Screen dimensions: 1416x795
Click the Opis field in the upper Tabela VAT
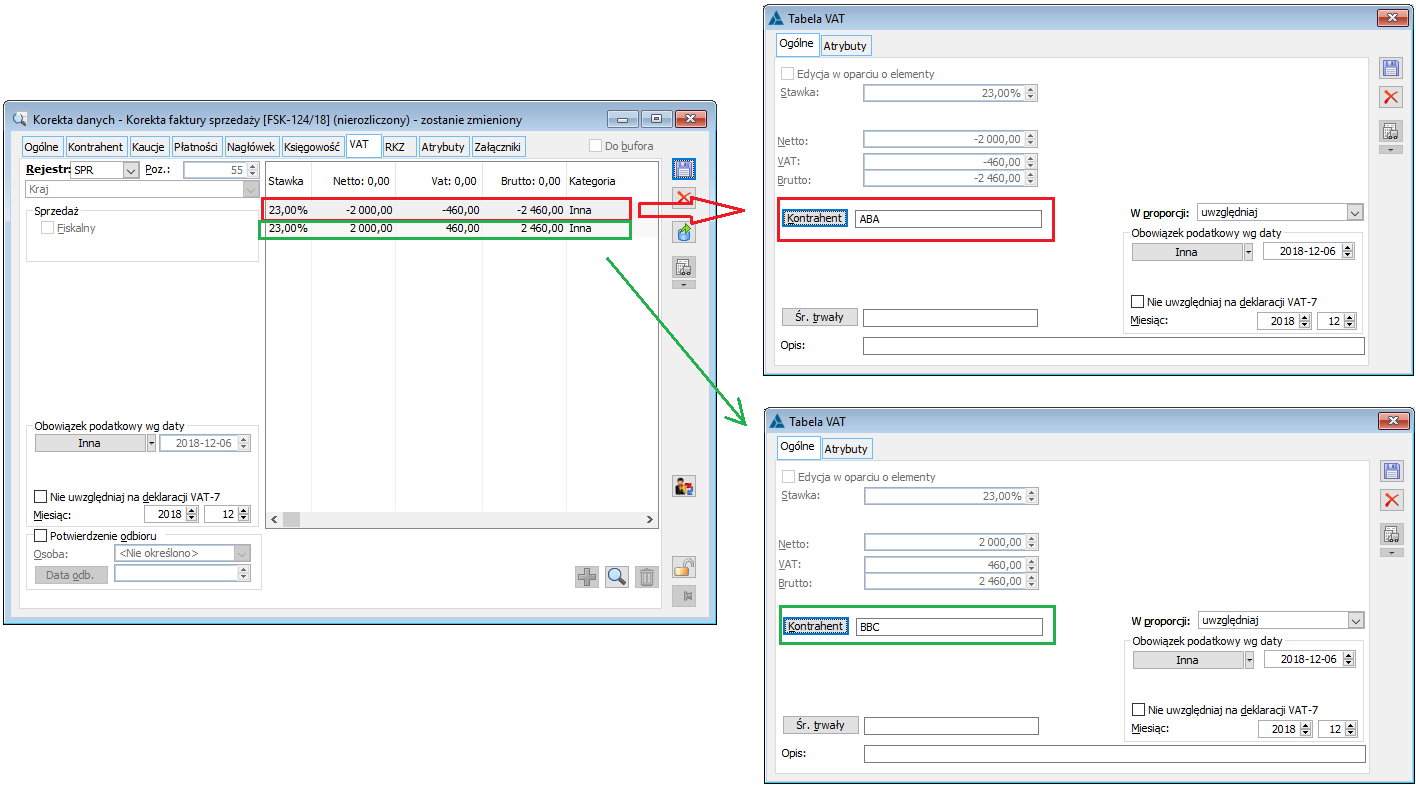1113,346
